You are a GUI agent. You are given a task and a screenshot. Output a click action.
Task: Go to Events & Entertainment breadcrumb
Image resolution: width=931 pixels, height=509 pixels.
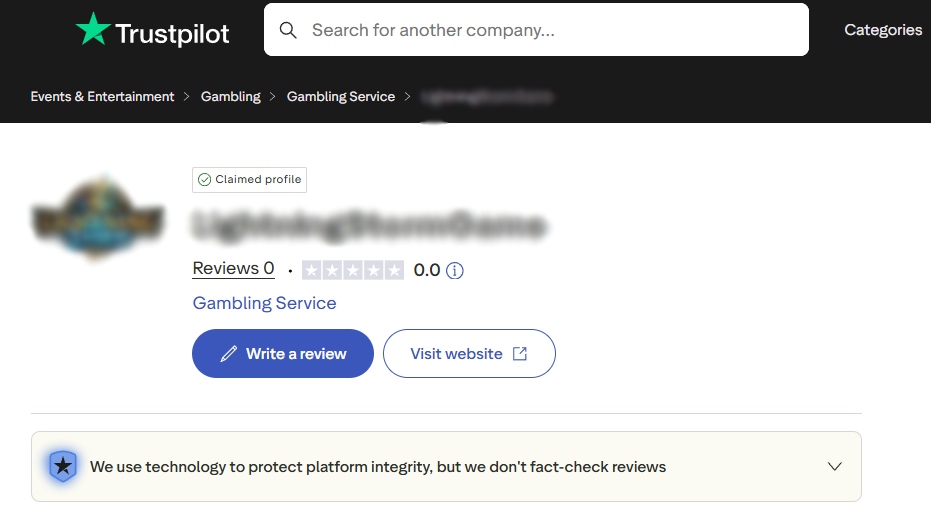(102, 97)
